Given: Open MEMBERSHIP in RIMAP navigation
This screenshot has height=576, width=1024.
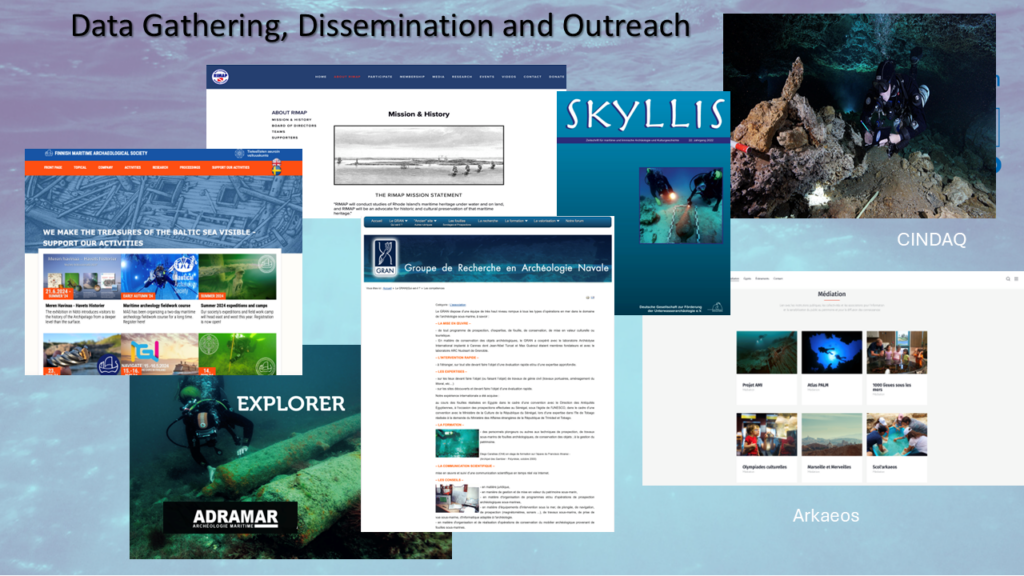Looking at the screenshot, I should [412, 77].
